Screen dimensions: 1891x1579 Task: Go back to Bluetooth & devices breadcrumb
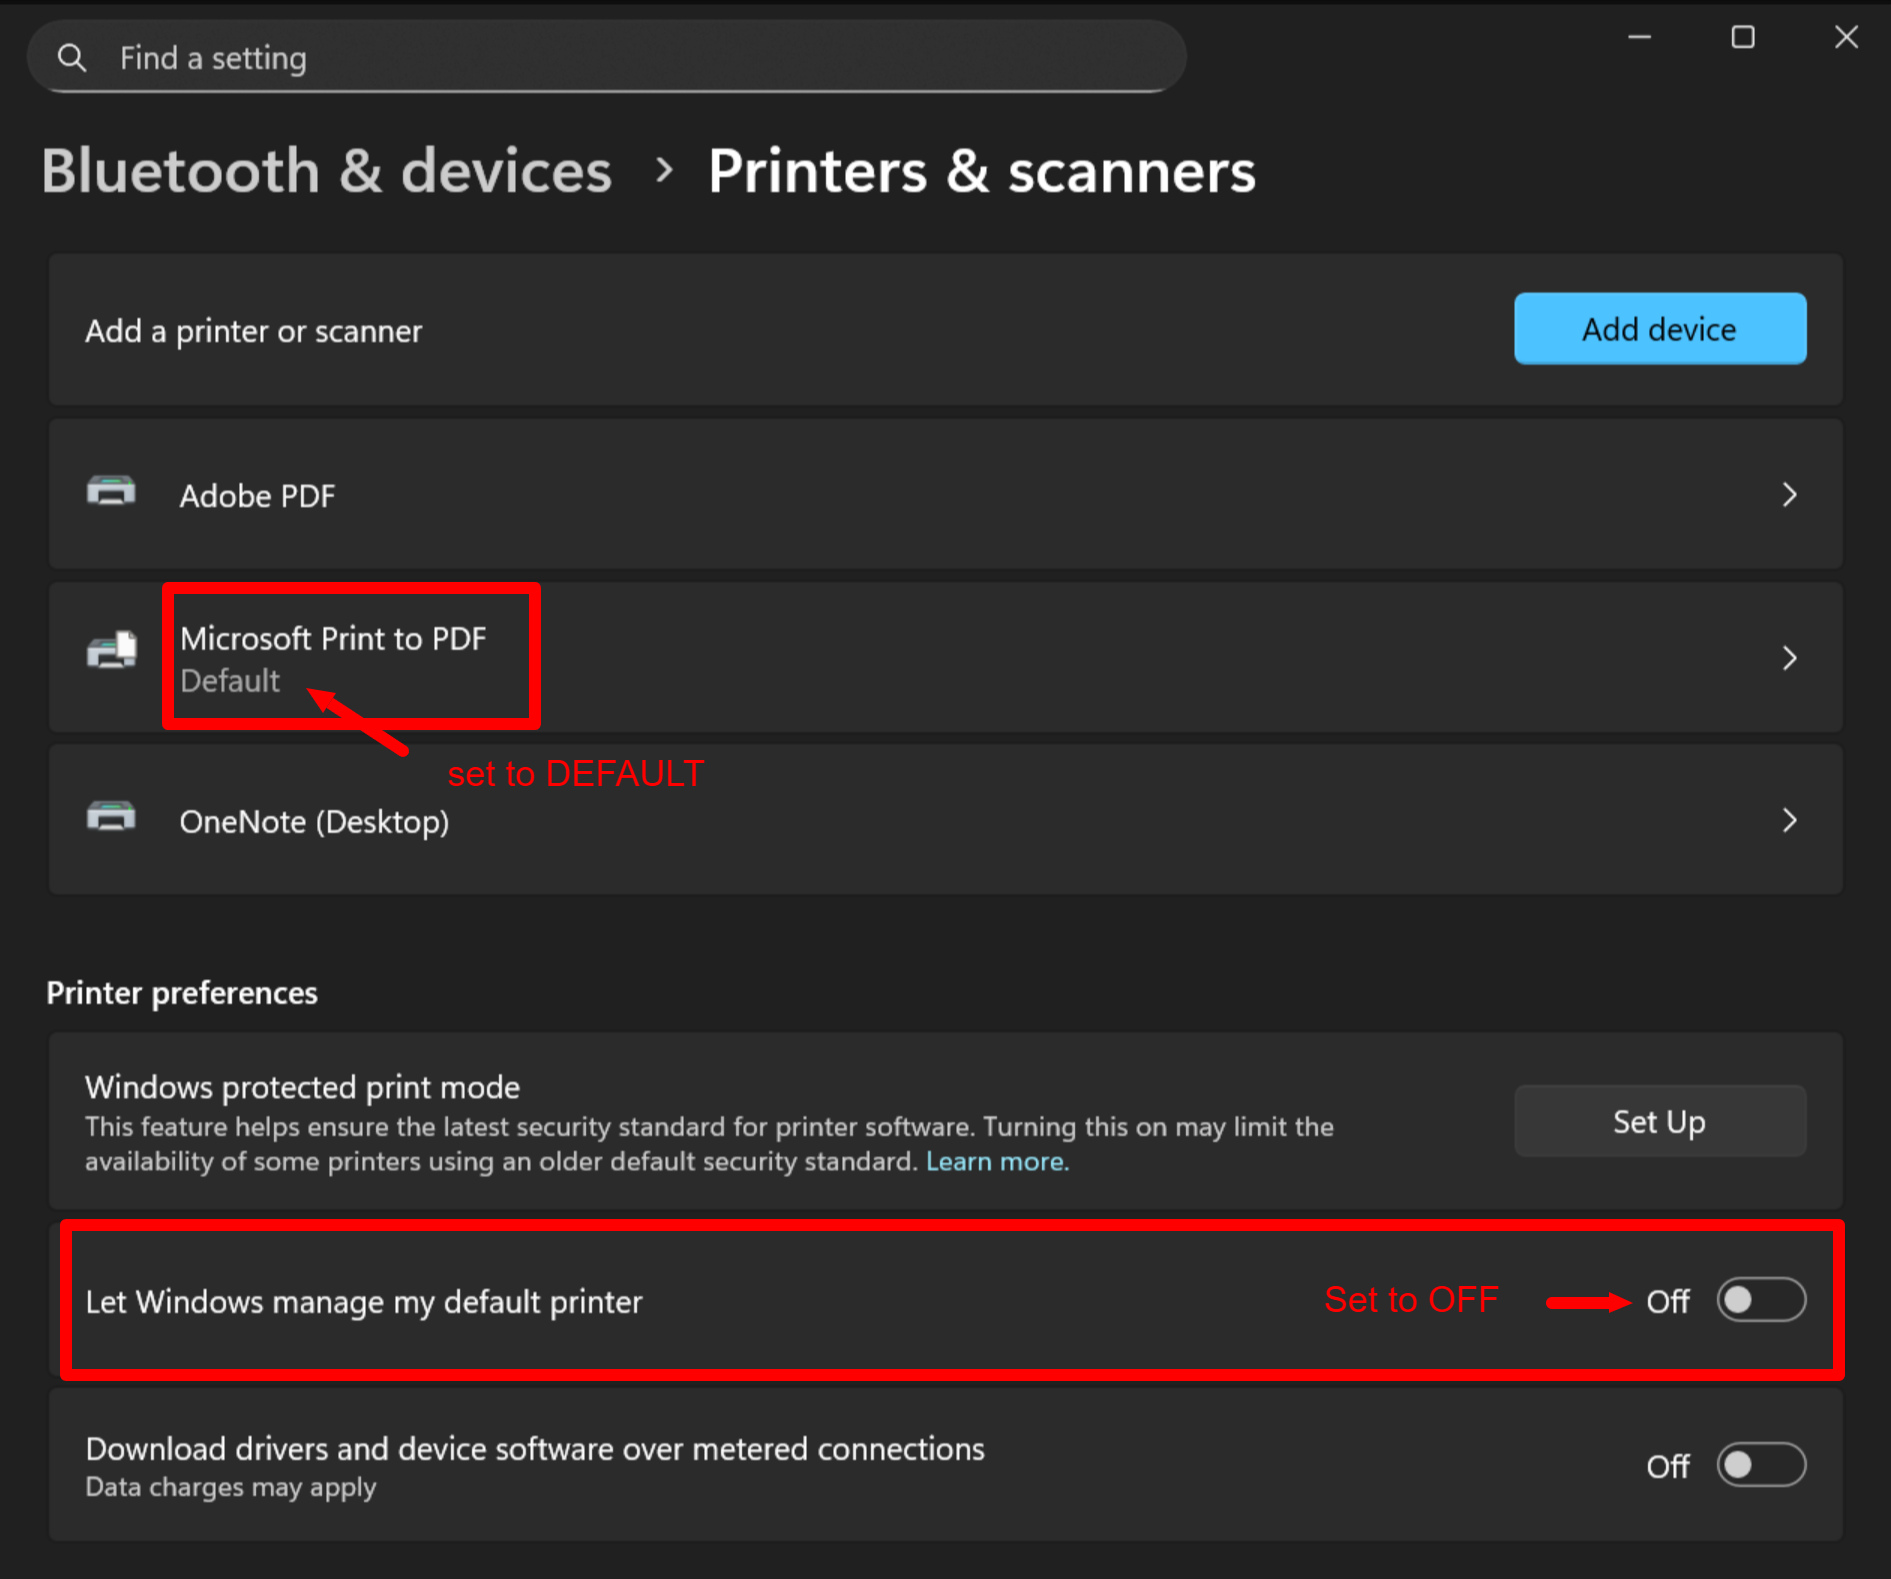click(x=326, y=171)
